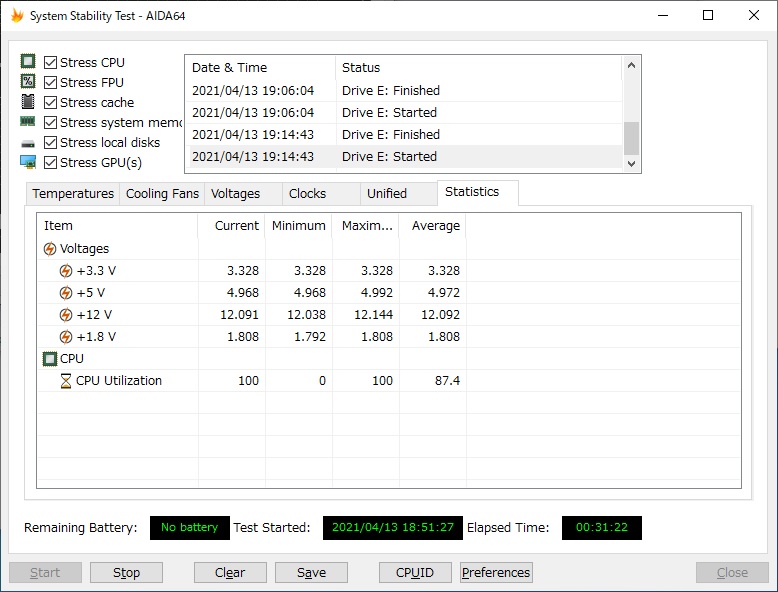Viewport: 778px width, 592px height.
Task: Click the AIDA64 flame icon in title bar
Action: [17, 16]
